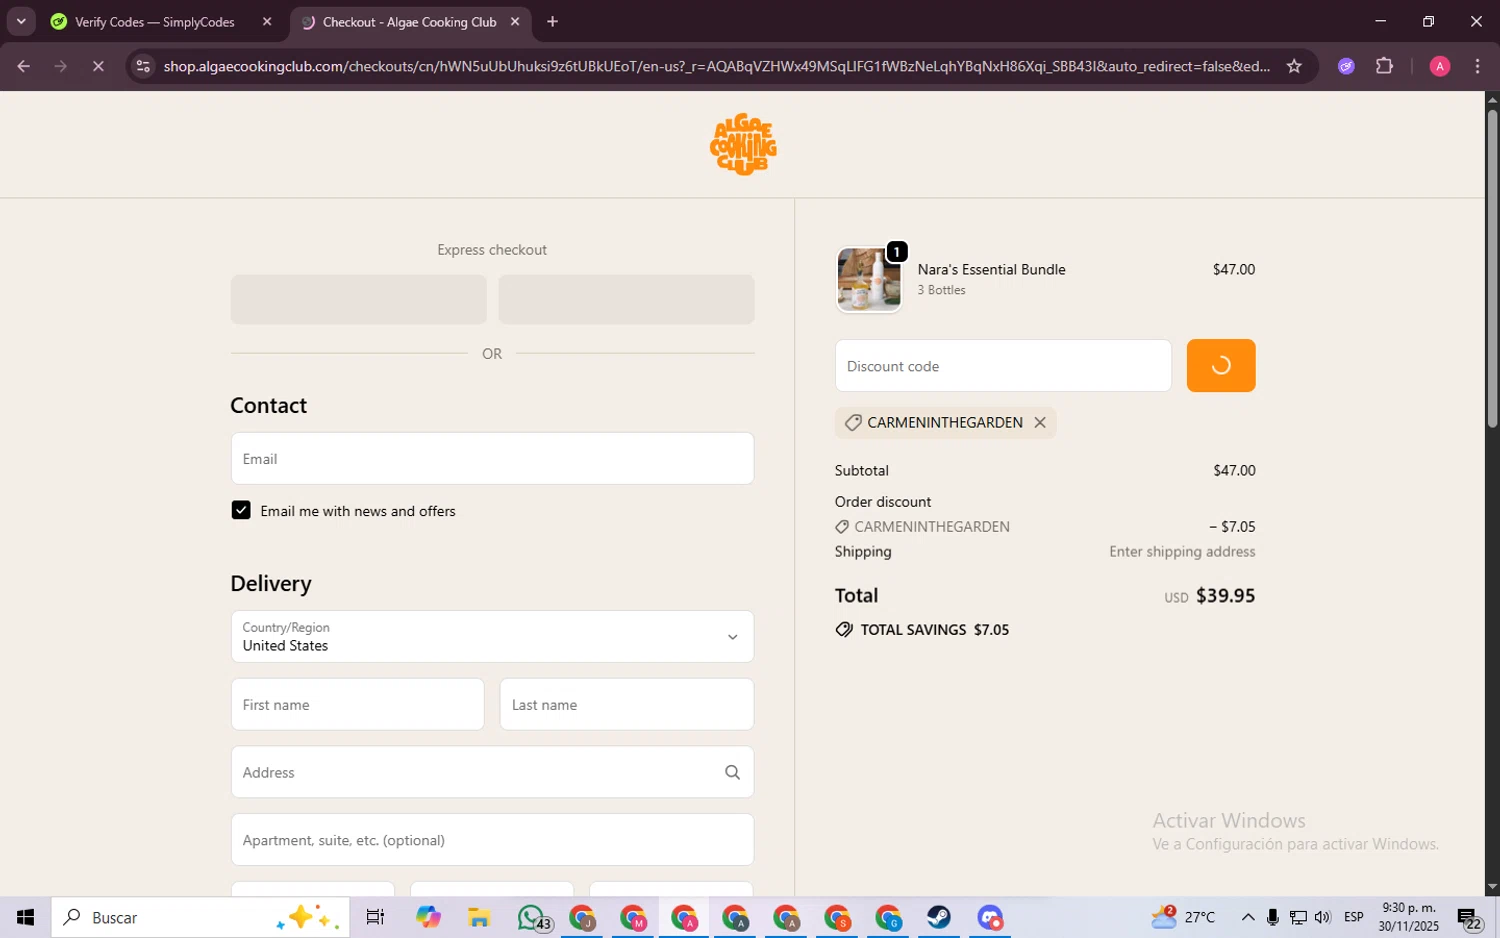1500x938 pixels.
Task: Remove the CARMENINTHEGARDEN discount chip
Action: [1040, 422]
